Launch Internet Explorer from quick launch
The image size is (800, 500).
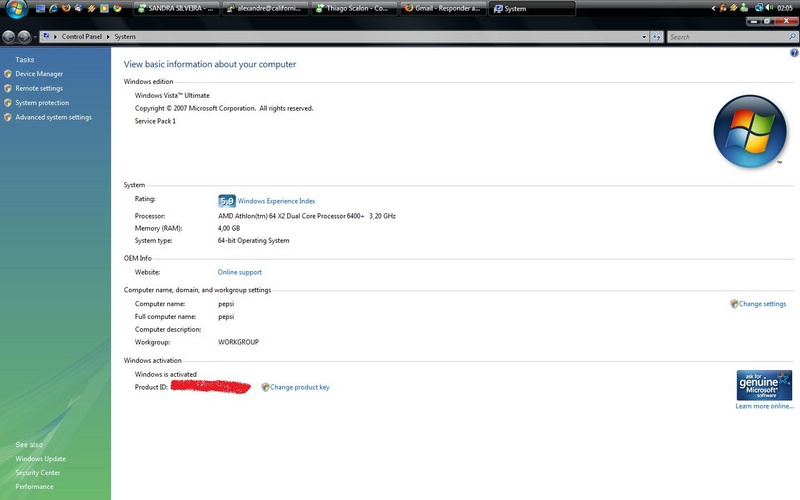[x=53, y=8]
